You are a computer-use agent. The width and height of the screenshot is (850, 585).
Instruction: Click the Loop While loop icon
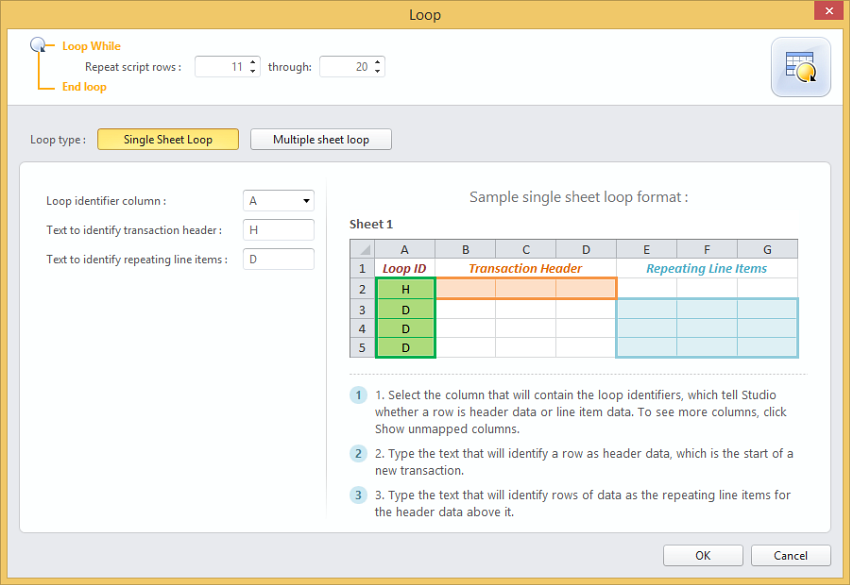[39, 45]
